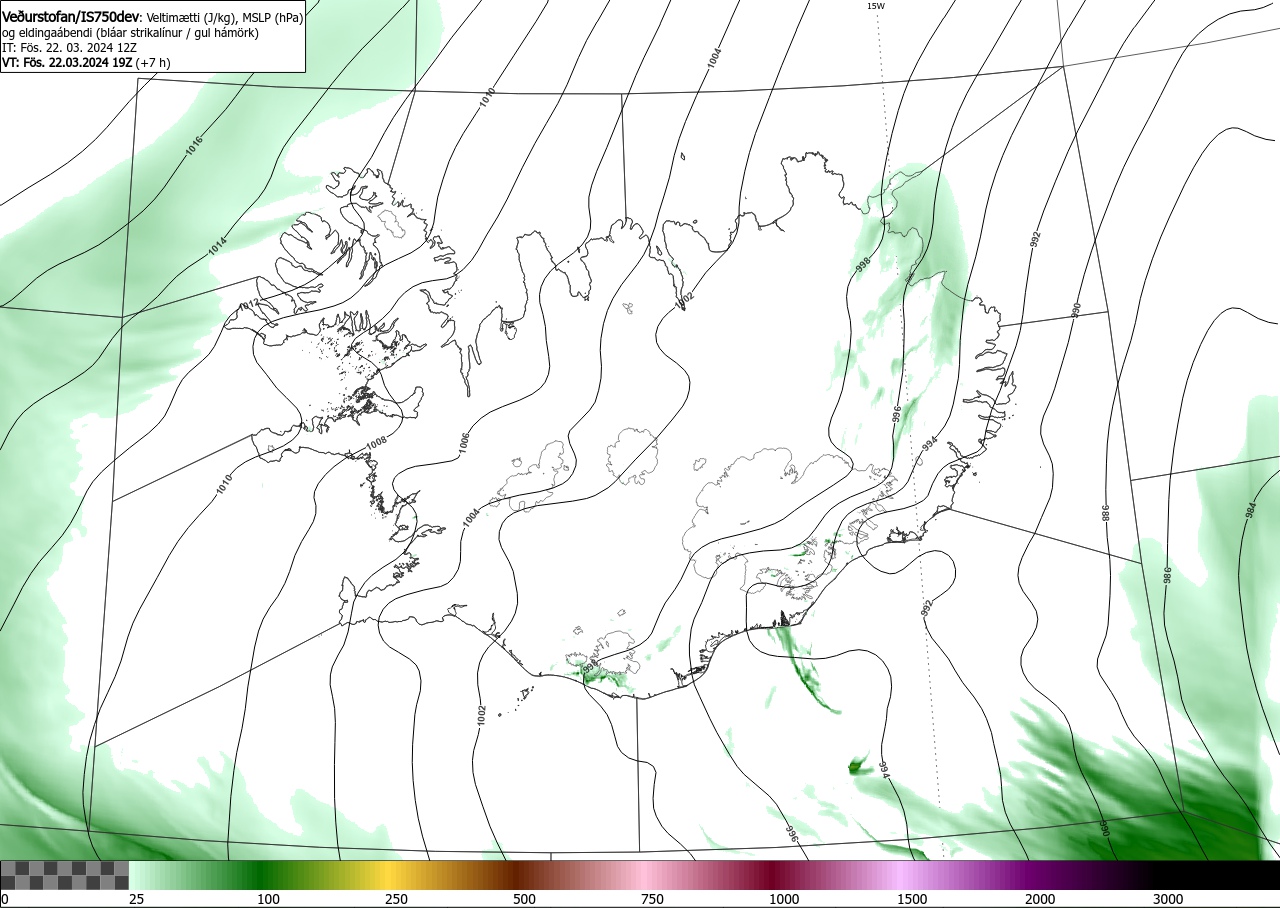Select the colorbar value '500'
1280x908 pixels.
(x=525, y=899)
